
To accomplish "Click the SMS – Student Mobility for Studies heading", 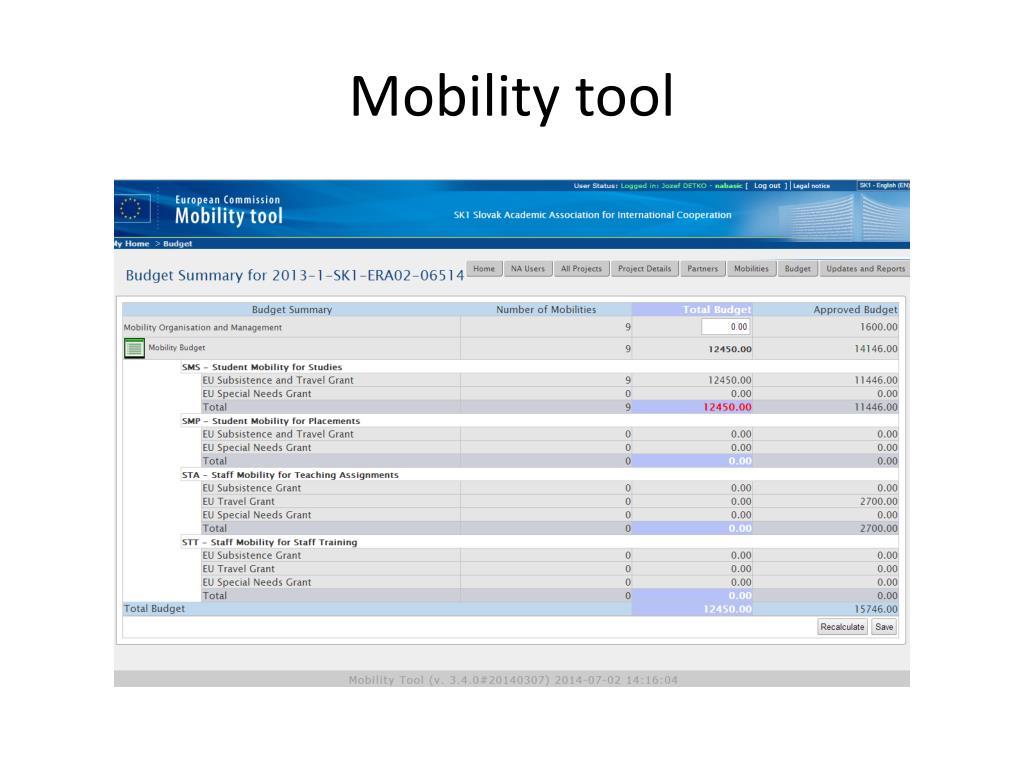I will pyautogui.click(x=262, y=367).
